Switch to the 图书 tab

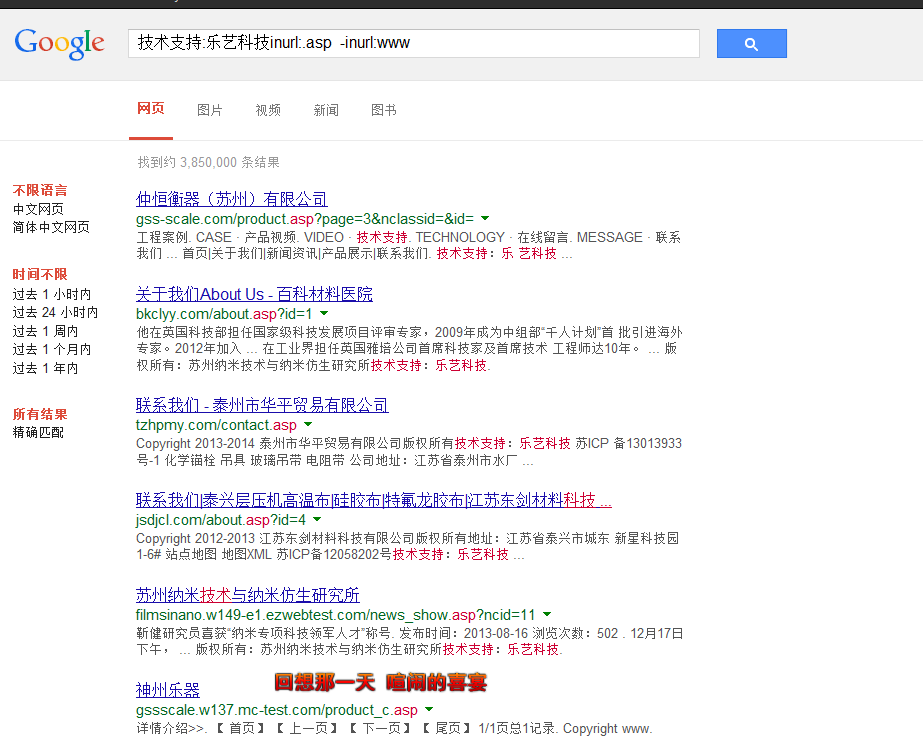(384, 110)
